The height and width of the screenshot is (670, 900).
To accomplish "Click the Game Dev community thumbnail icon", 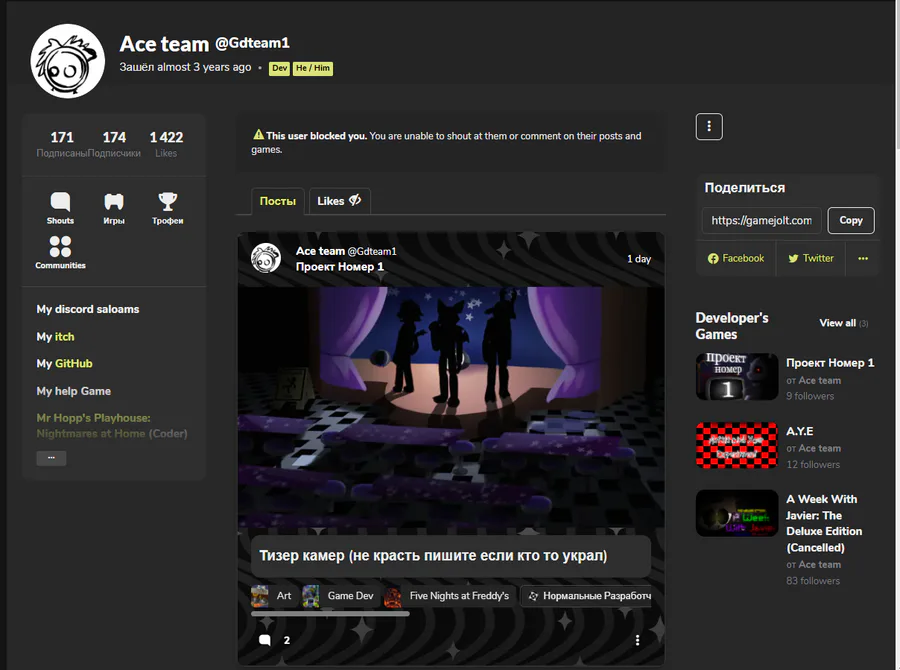I will (x=311, y=596).
